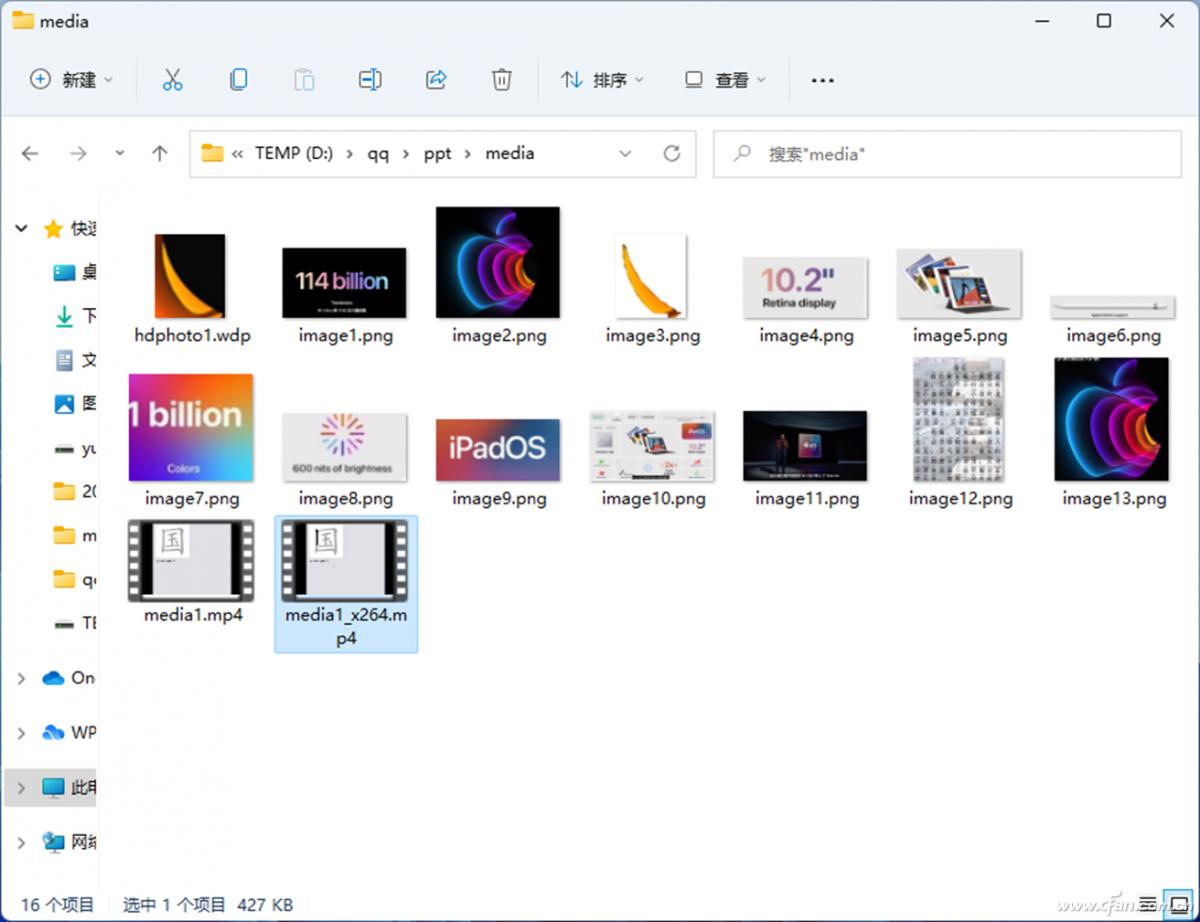Open the 排序 sort dropdown

pos(602,79)
